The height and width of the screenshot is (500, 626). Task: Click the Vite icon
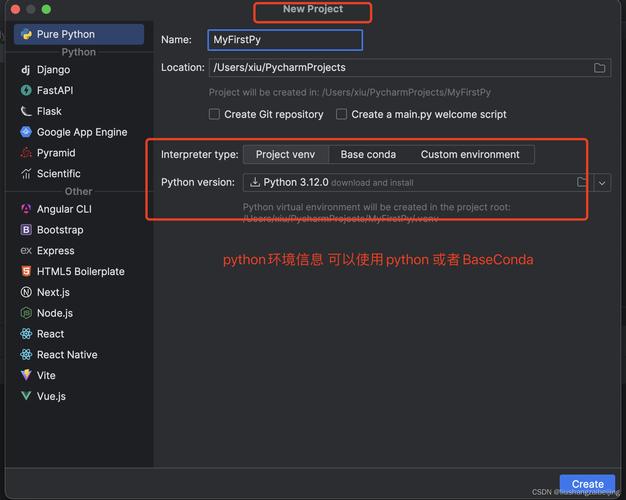(26, 375)
